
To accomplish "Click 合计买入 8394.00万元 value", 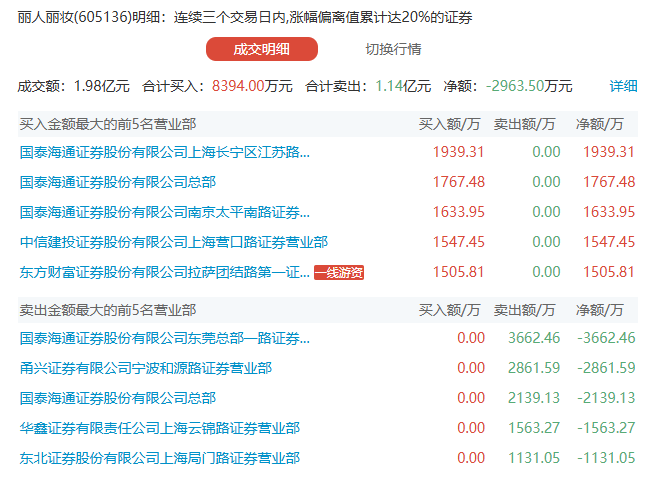I will tap(252, 86).
